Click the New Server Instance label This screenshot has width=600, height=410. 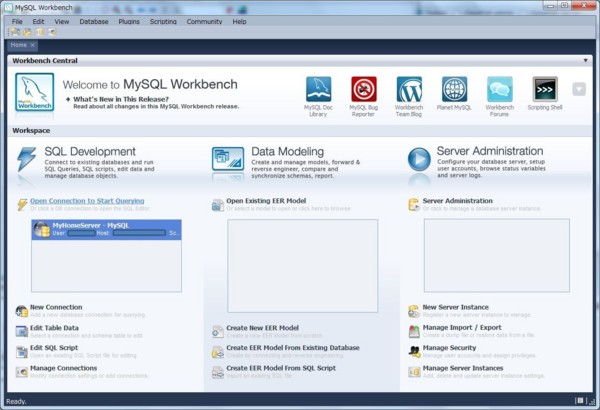455,307
